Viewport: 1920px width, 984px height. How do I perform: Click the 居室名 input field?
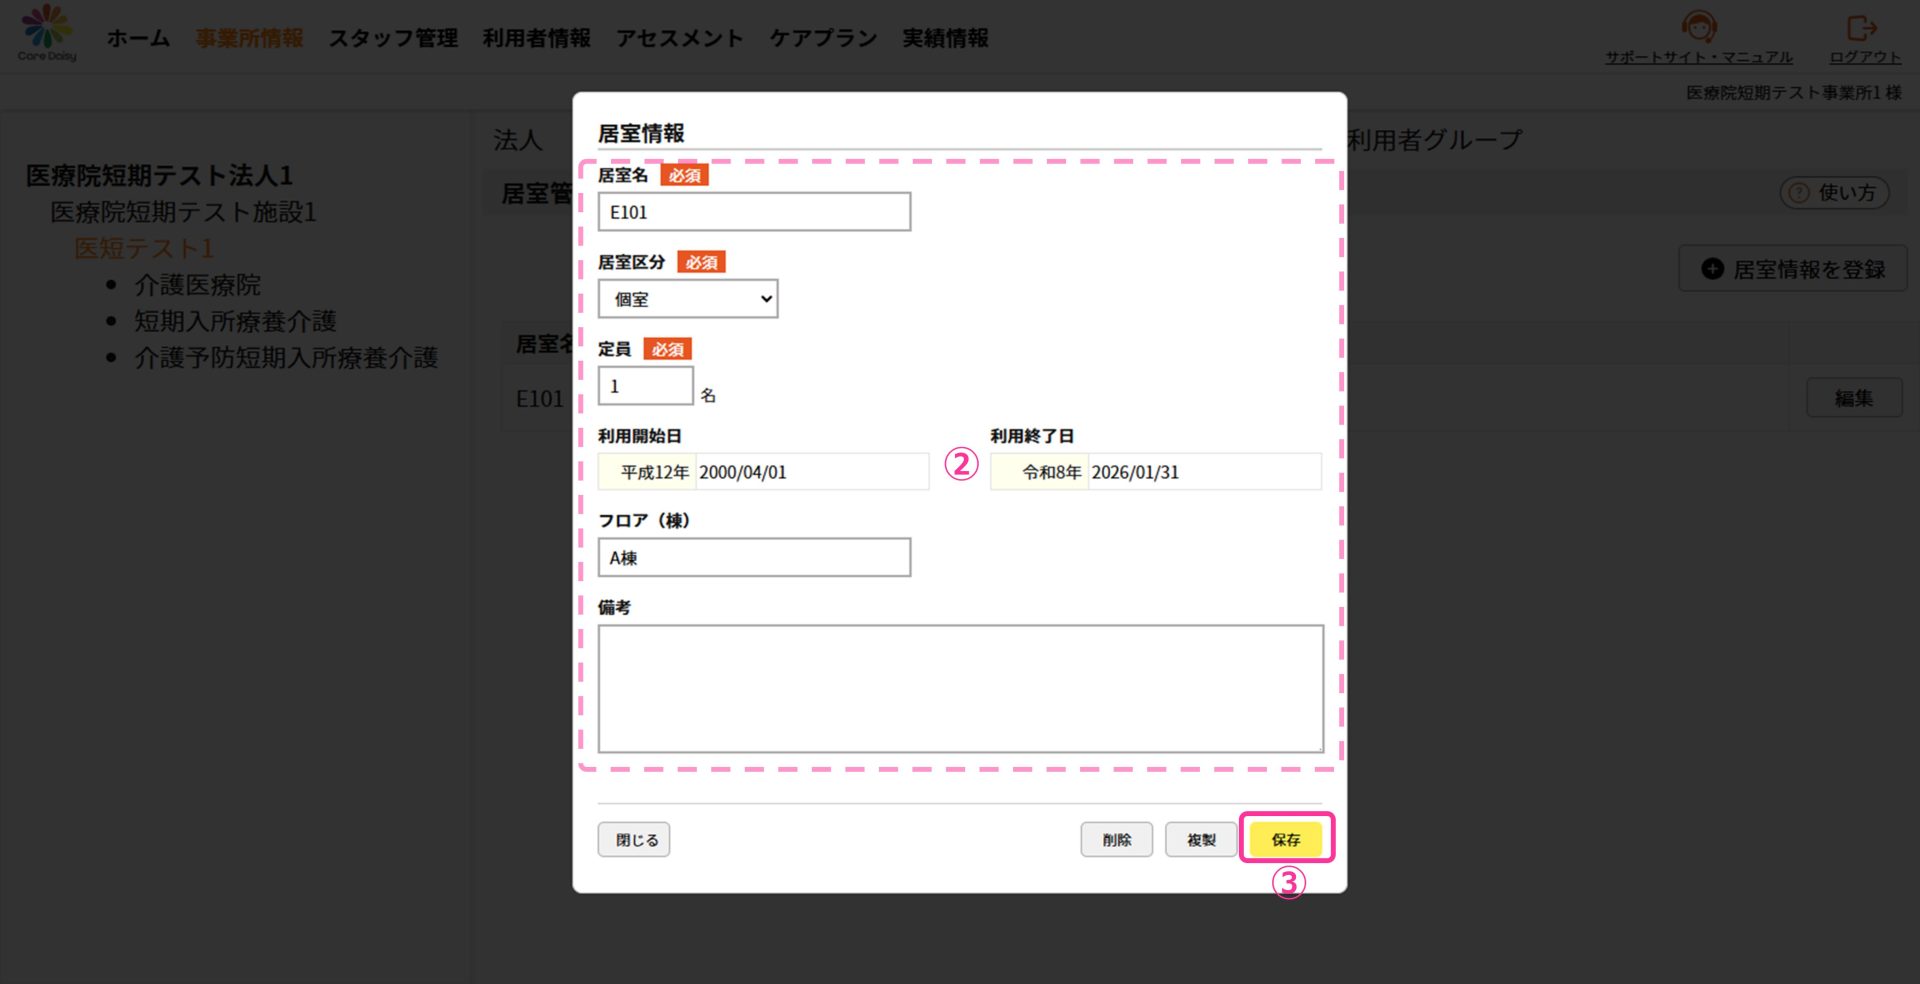754,212
